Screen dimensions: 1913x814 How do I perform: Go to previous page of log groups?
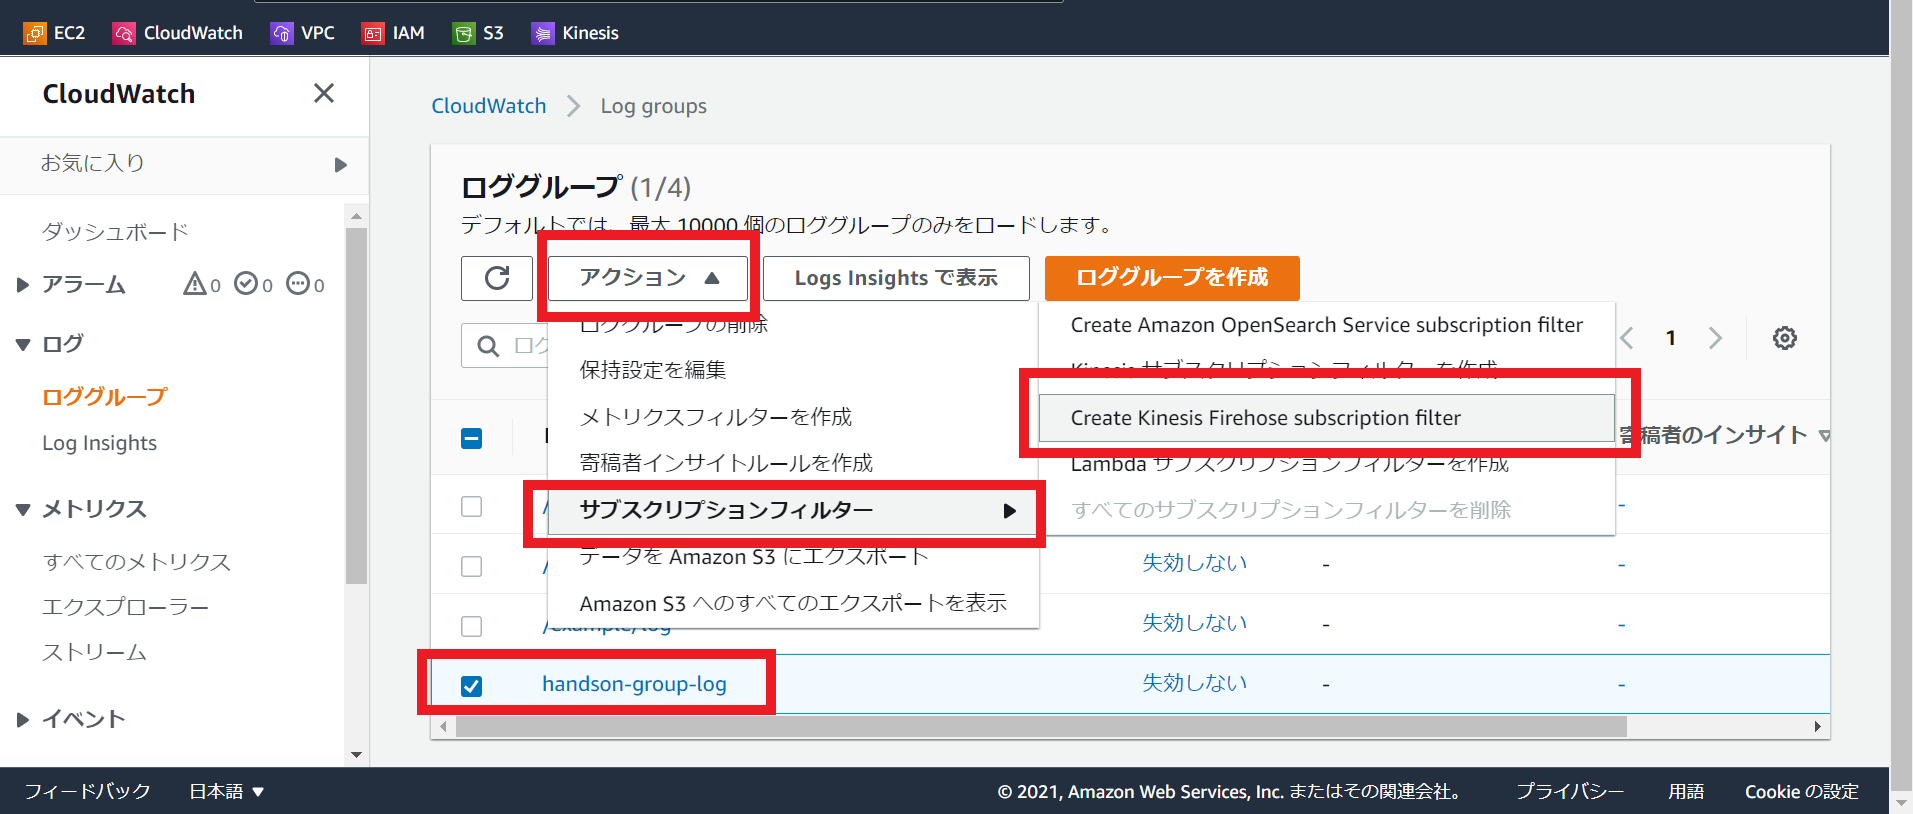coord(1627,338)
